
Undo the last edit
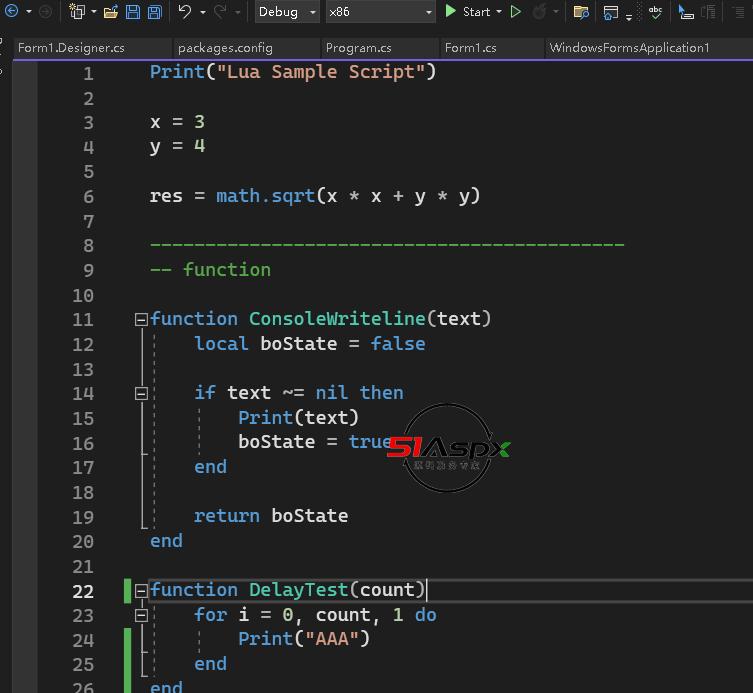pyautogui.click(x=185, y=12)
